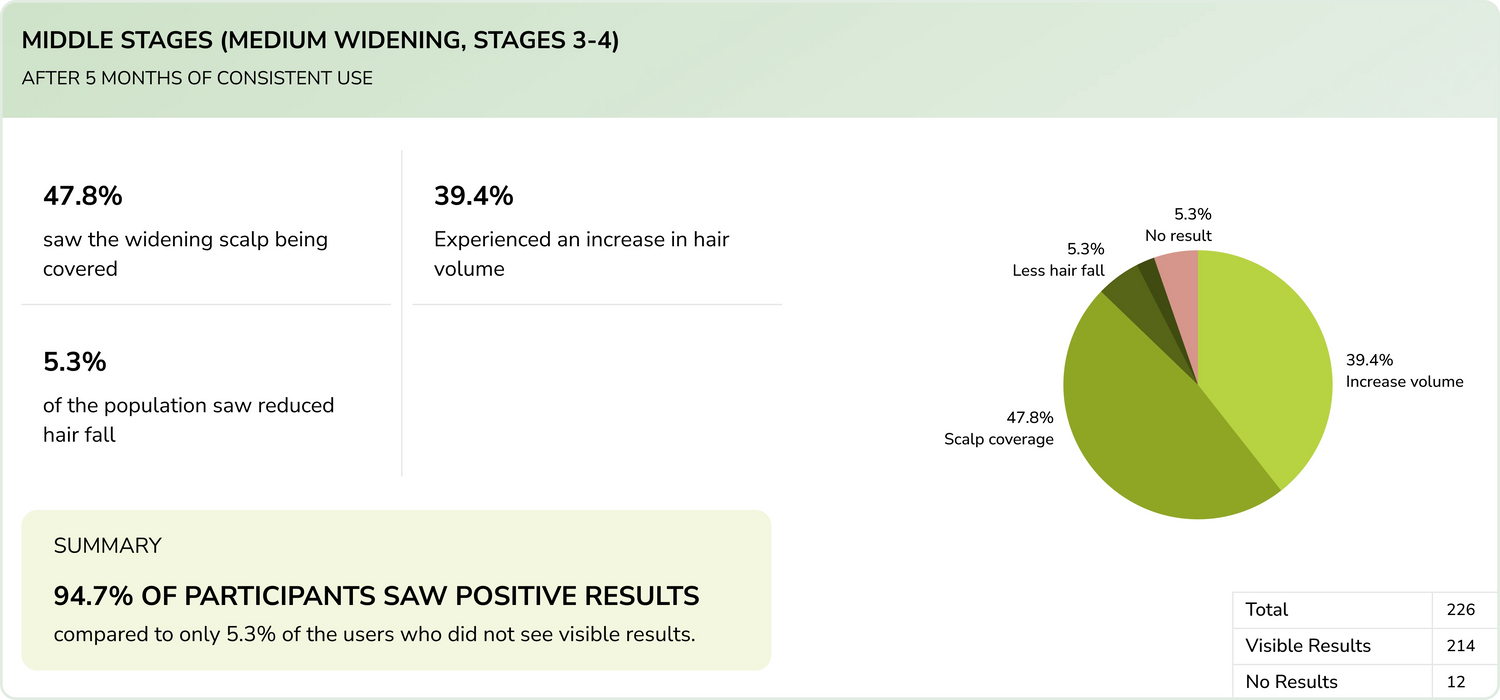Click "Experienced an increase in hair volume" text

click(581, 254)
